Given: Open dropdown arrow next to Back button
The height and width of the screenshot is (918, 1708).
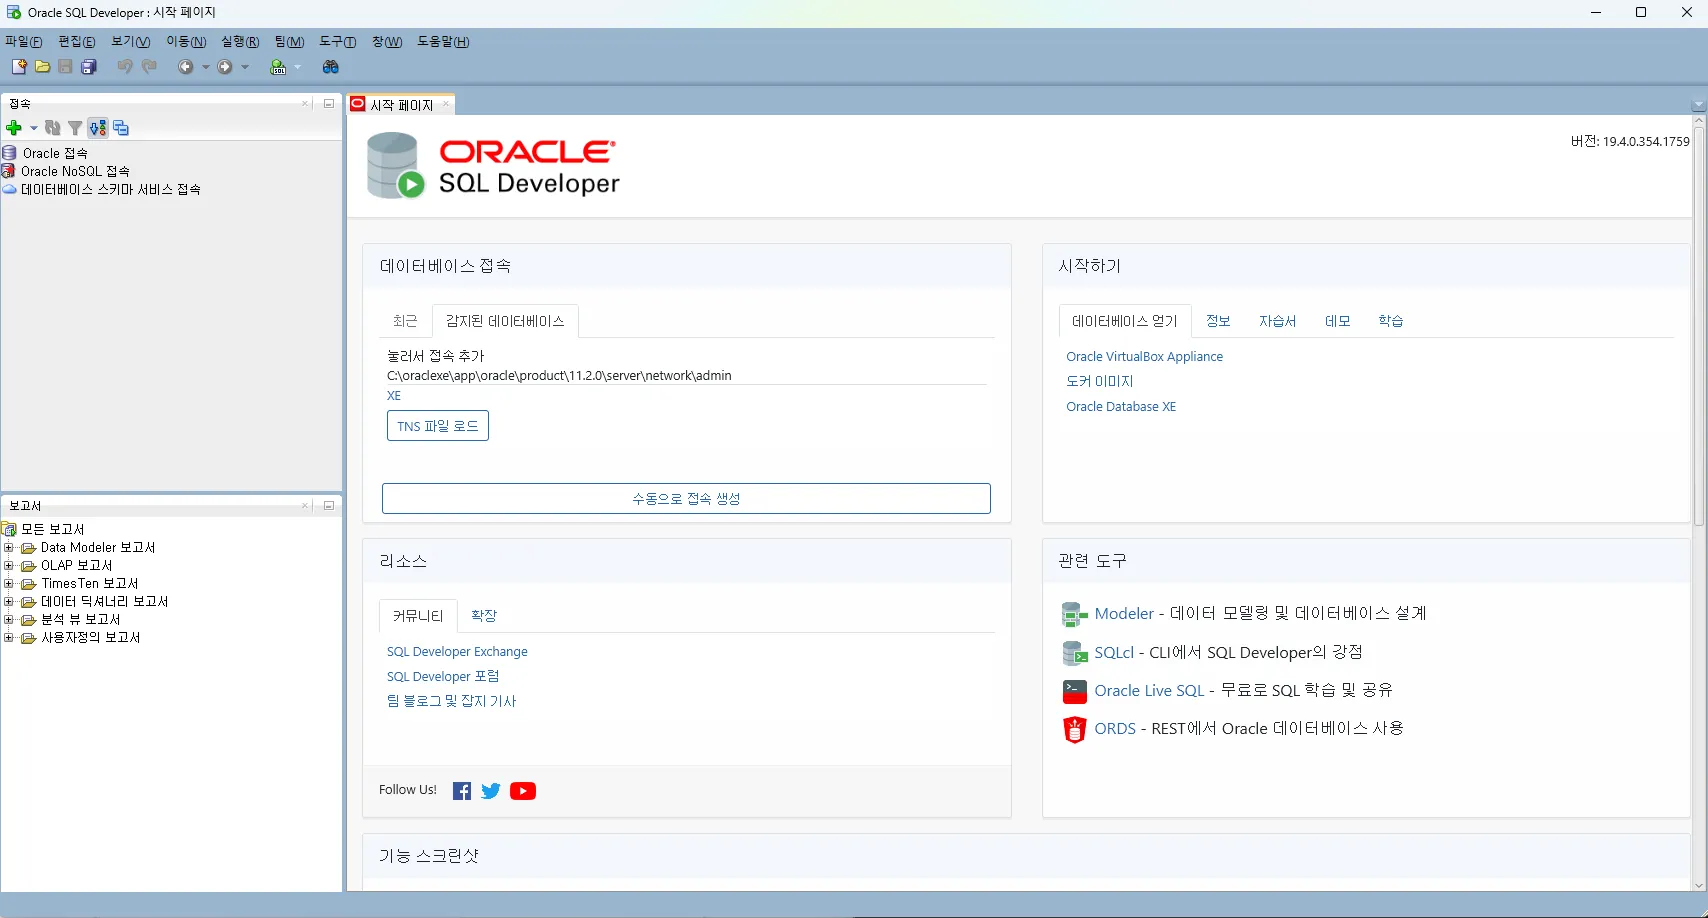Looking at the screenshot, I should pos(205,67).
